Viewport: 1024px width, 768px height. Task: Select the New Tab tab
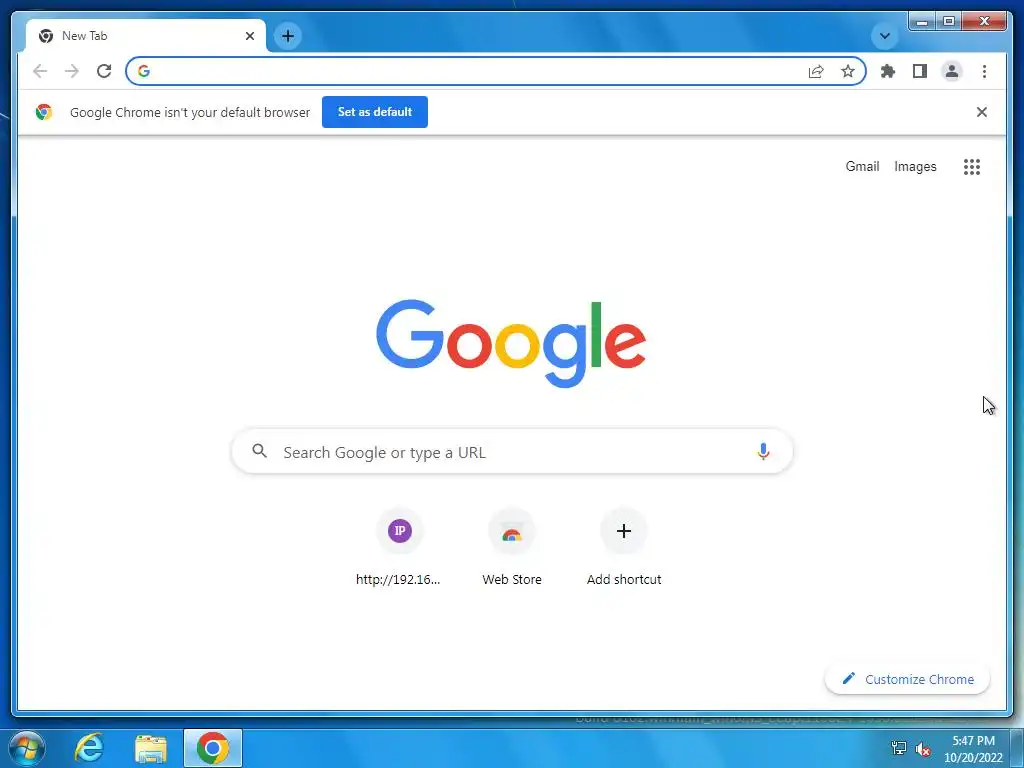(145, 36)
